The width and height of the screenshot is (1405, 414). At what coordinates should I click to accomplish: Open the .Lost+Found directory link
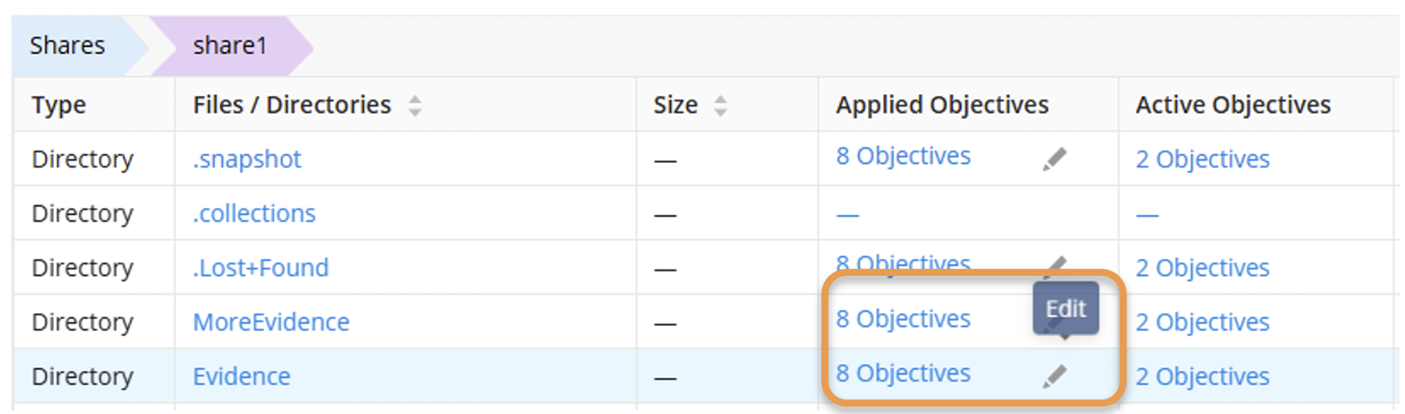(260, 267)
